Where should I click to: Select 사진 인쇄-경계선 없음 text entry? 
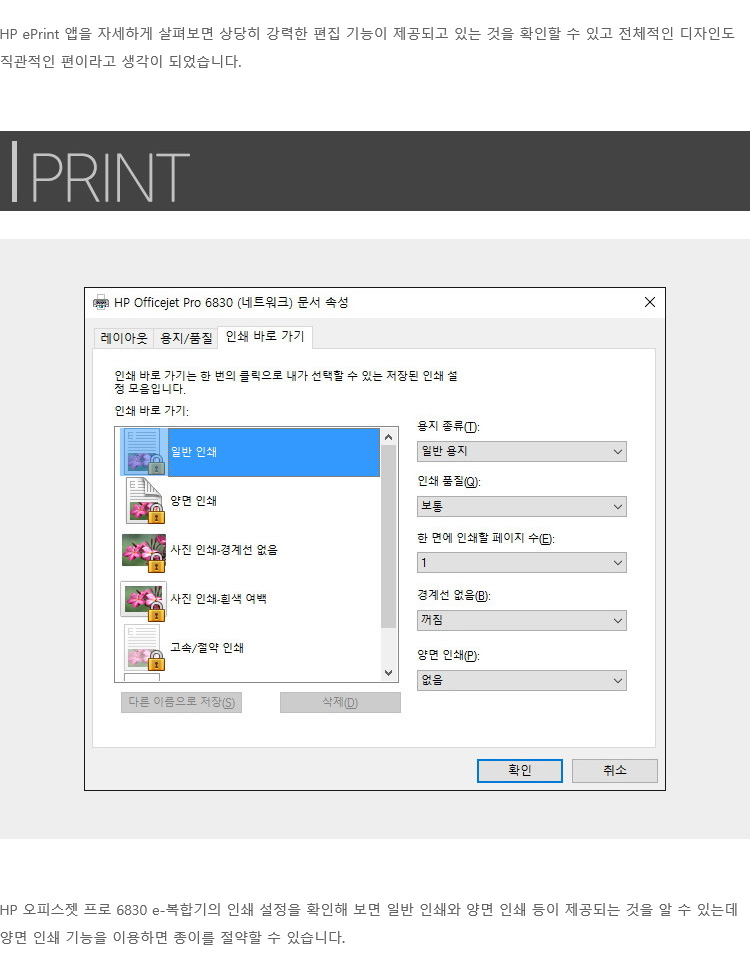pyautogui.click(x=224, y=550)
